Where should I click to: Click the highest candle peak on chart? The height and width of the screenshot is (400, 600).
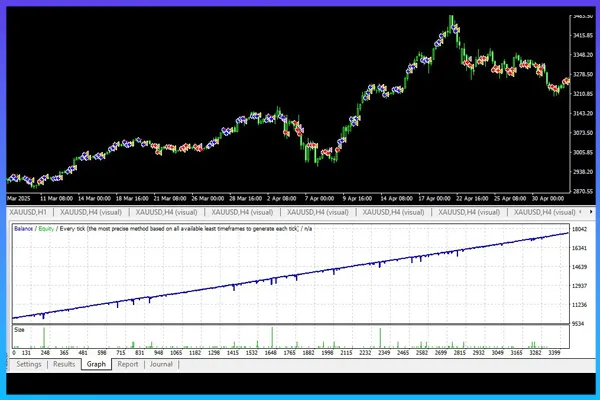click(452, 16)
